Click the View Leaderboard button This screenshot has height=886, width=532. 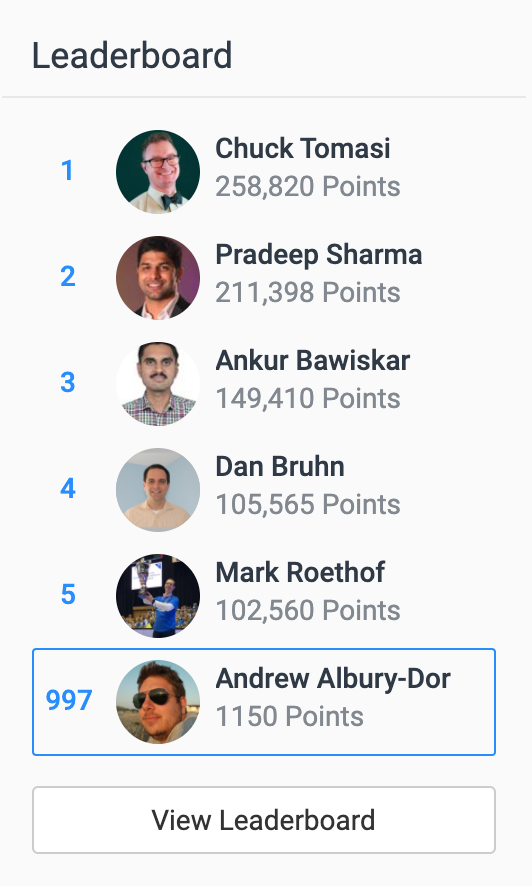coord(264,820)
